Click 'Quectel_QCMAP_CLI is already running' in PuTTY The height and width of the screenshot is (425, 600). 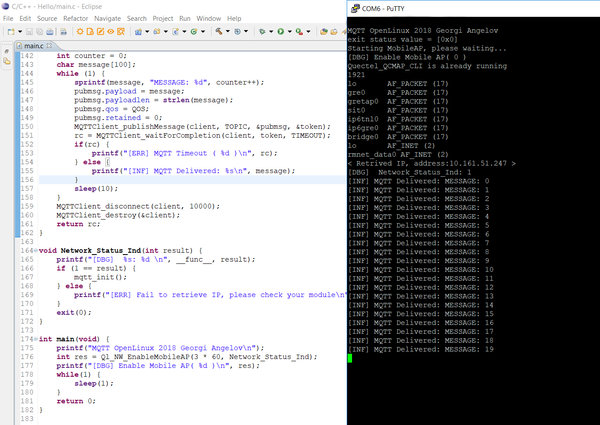pos(427,66)
